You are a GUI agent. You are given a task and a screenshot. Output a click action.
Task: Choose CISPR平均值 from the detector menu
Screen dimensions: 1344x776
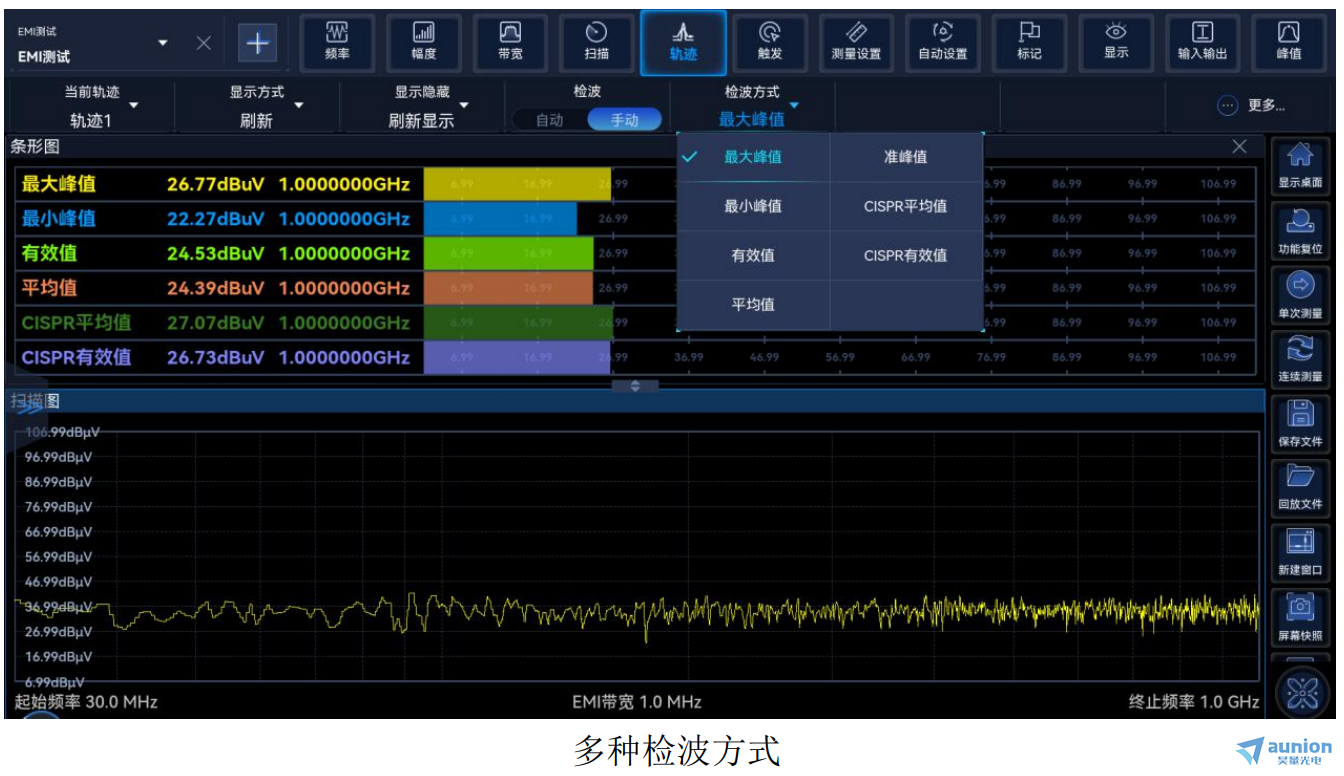tap(905, 206)
